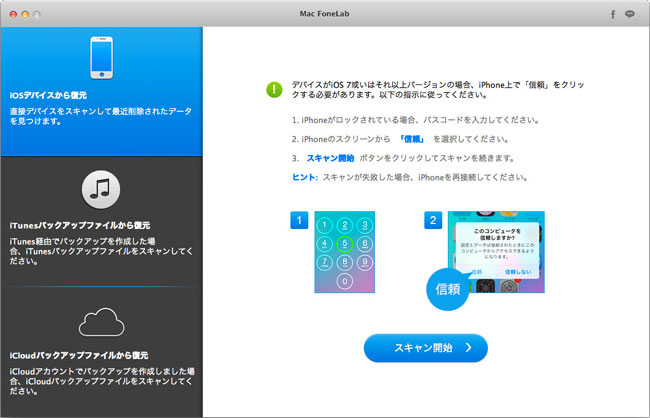Click the iCloud cloud icon
This screenshot has height=418, width=650.
click(101, 322)
